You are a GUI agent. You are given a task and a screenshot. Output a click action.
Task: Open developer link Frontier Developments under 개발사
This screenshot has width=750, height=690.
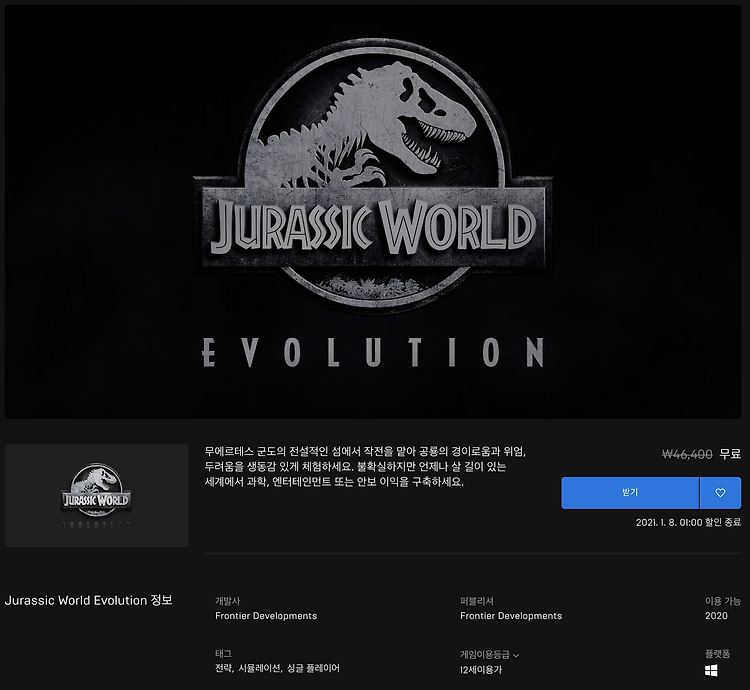(266, 616)
